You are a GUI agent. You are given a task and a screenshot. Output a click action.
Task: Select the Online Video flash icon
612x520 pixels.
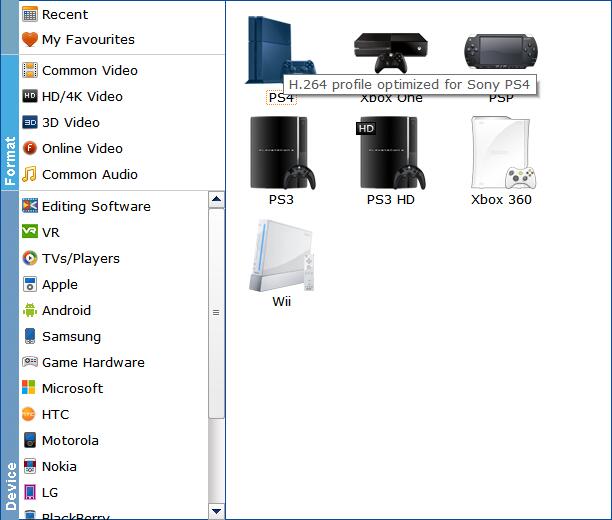[30, 148]
